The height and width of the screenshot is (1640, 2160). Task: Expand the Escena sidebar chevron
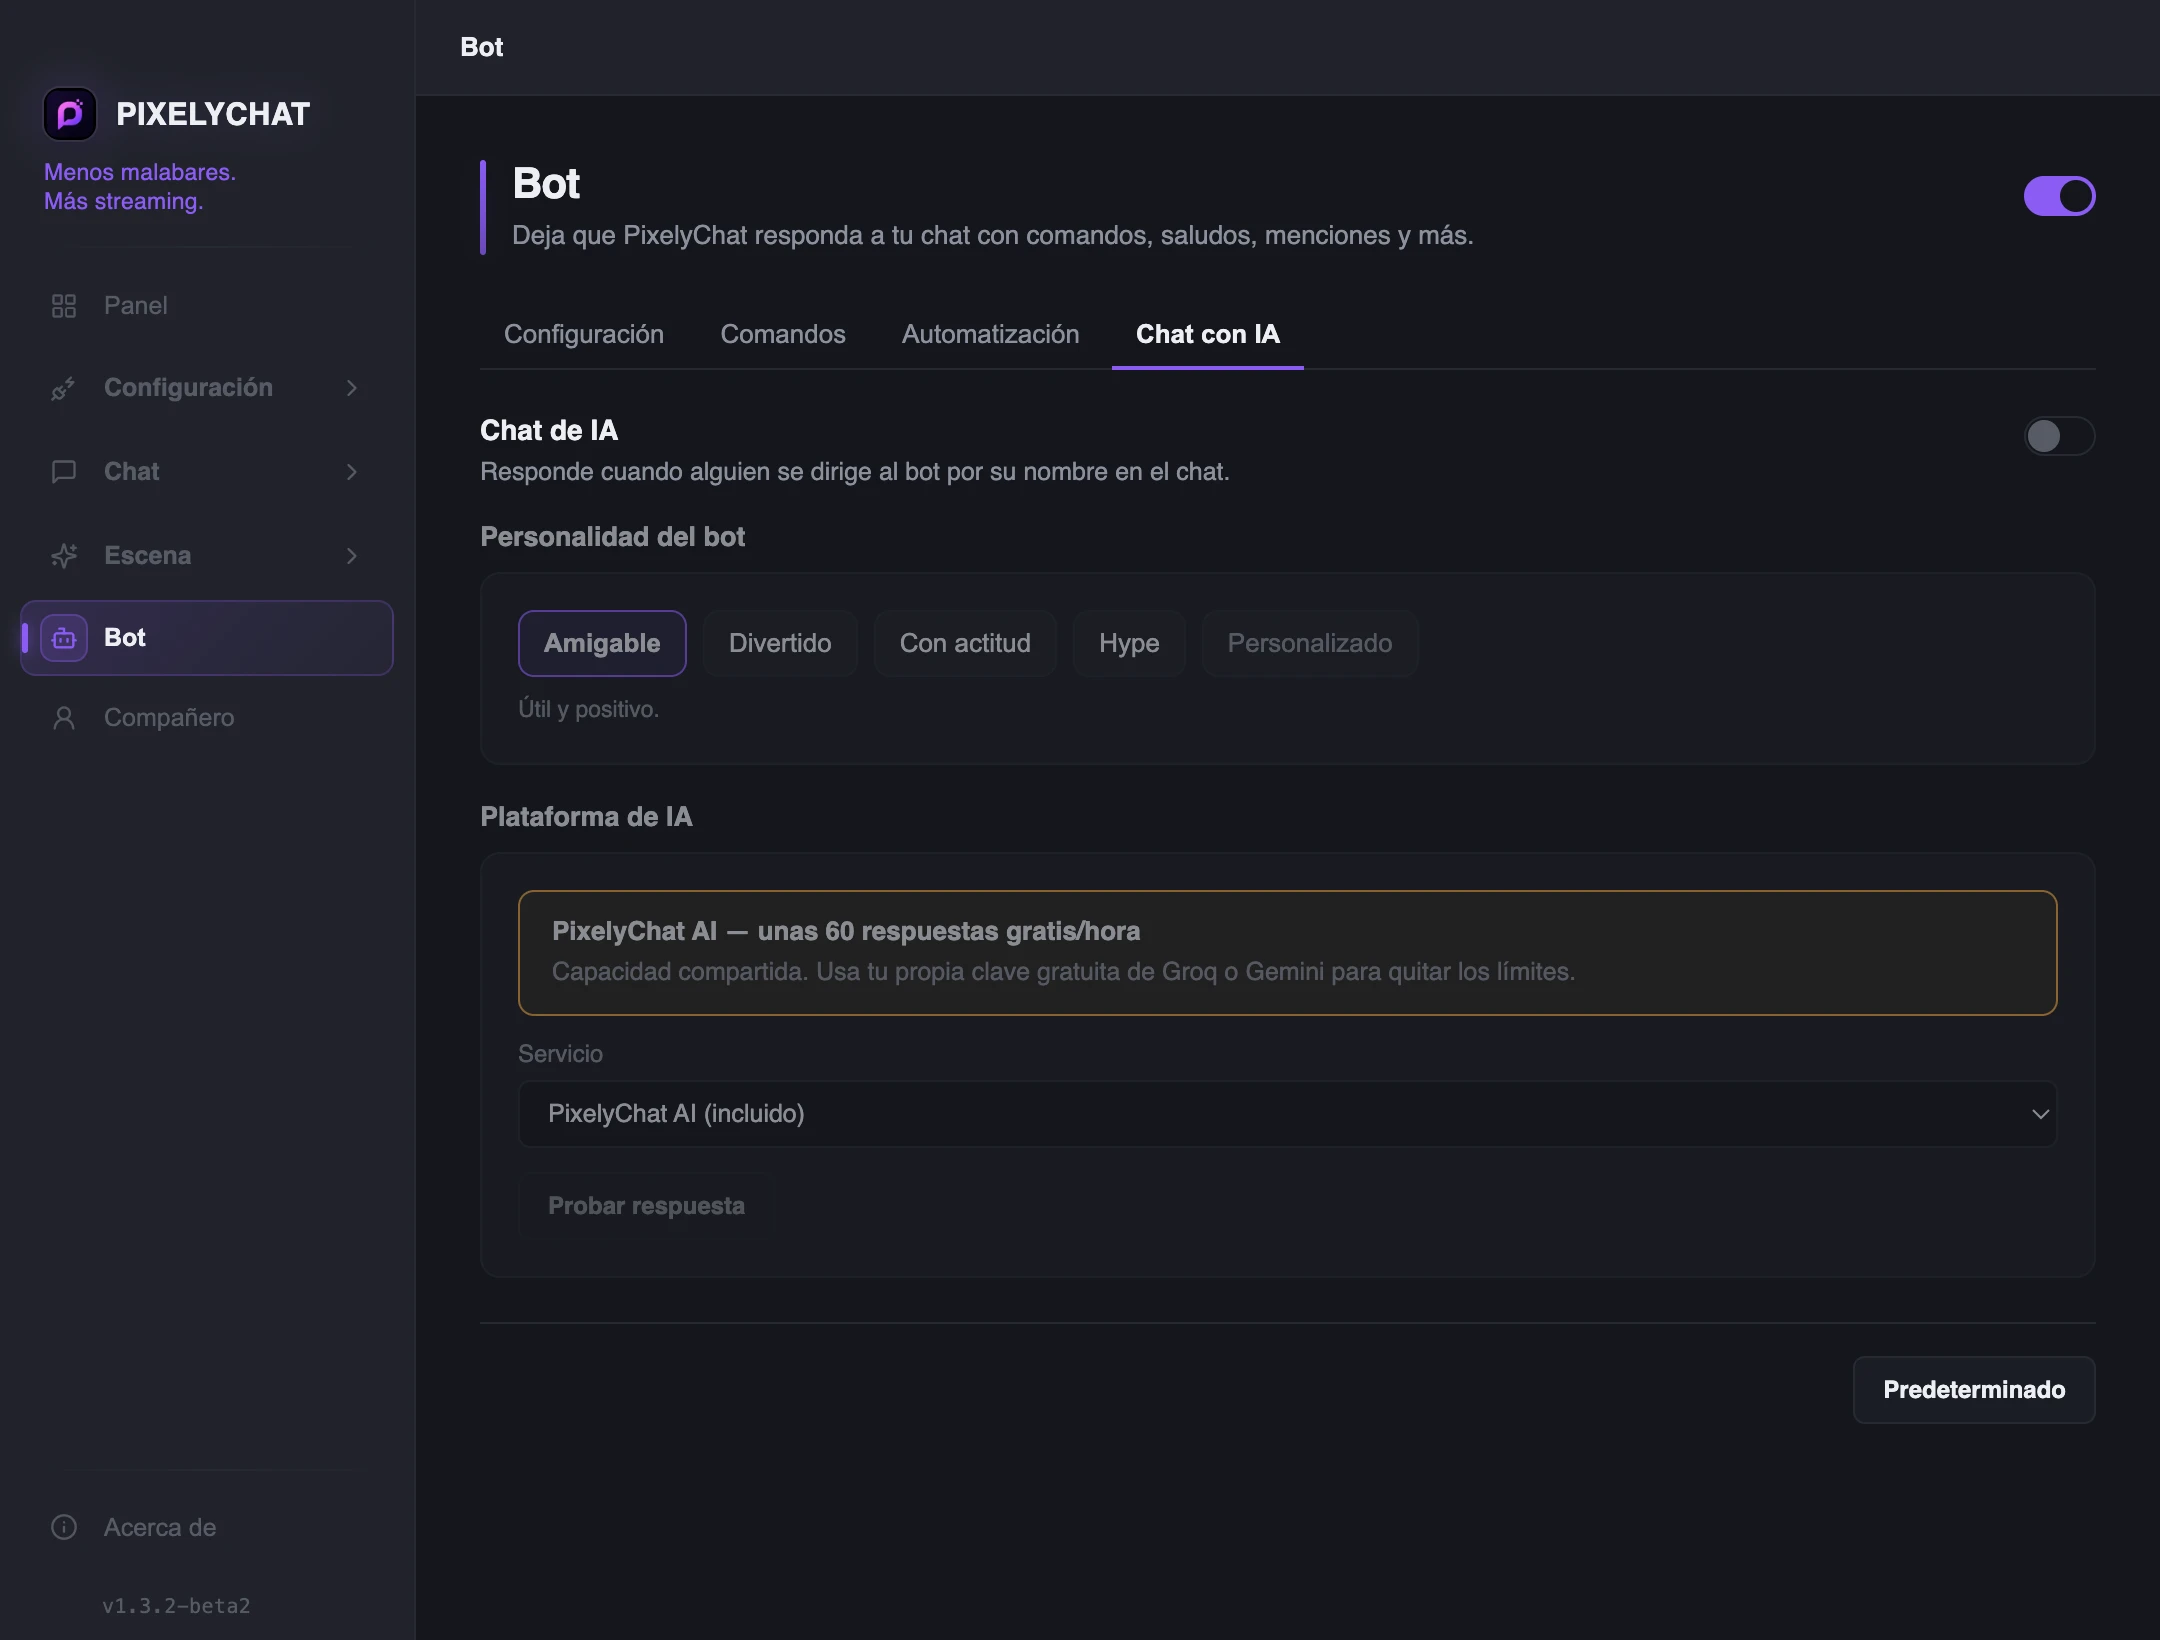click(x=352, y=556)
